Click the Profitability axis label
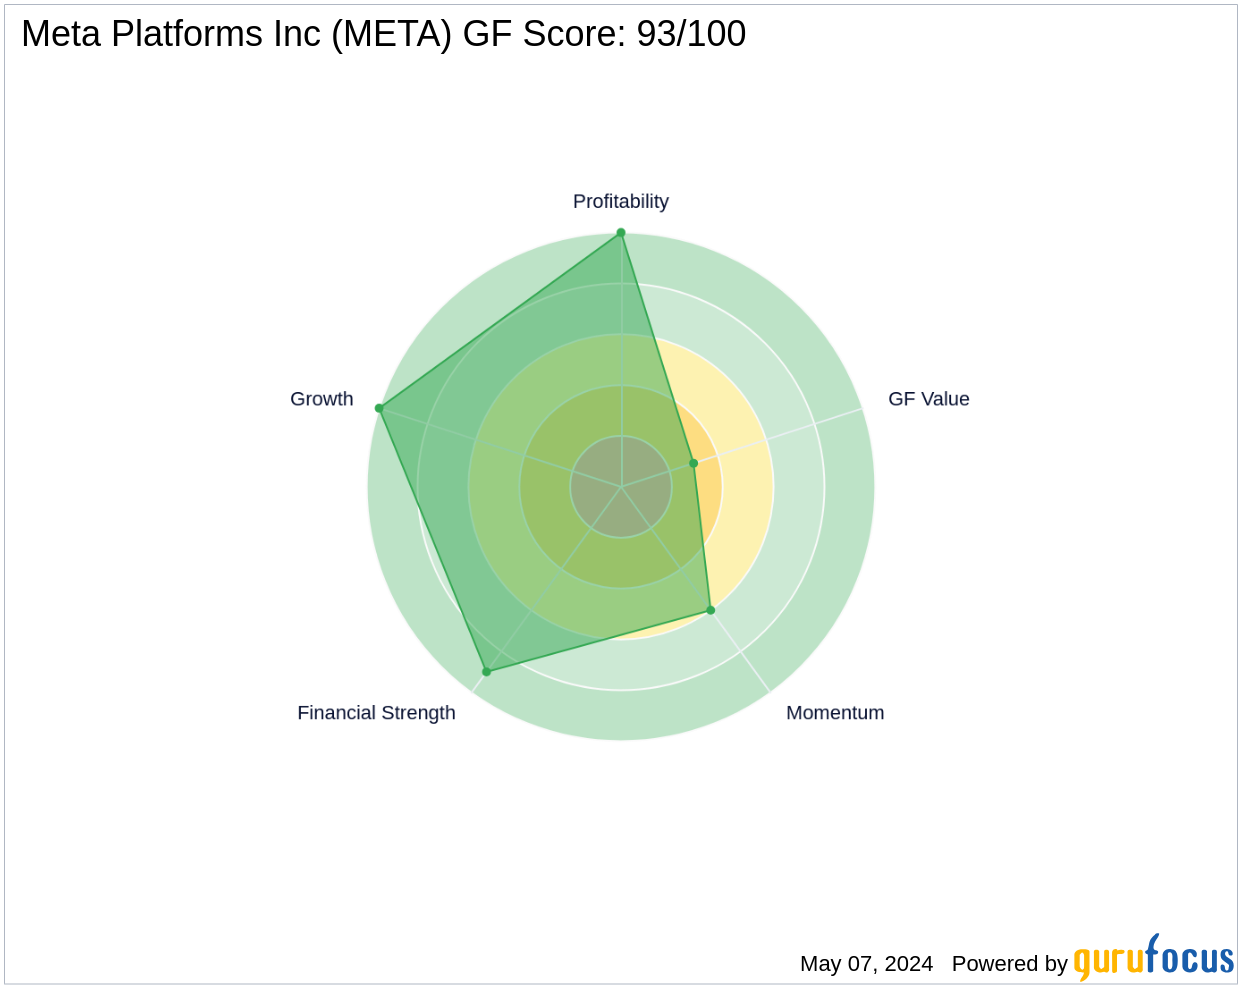Image resolution: width=1242 pixels, height=988 pixels. coord(620,202)
